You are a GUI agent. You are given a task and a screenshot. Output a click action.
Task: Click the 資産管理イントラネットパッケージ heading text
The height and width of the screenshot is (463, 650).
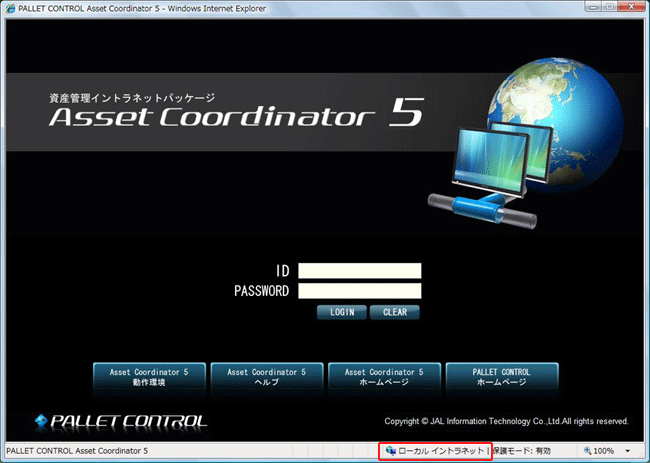point(132,98)
